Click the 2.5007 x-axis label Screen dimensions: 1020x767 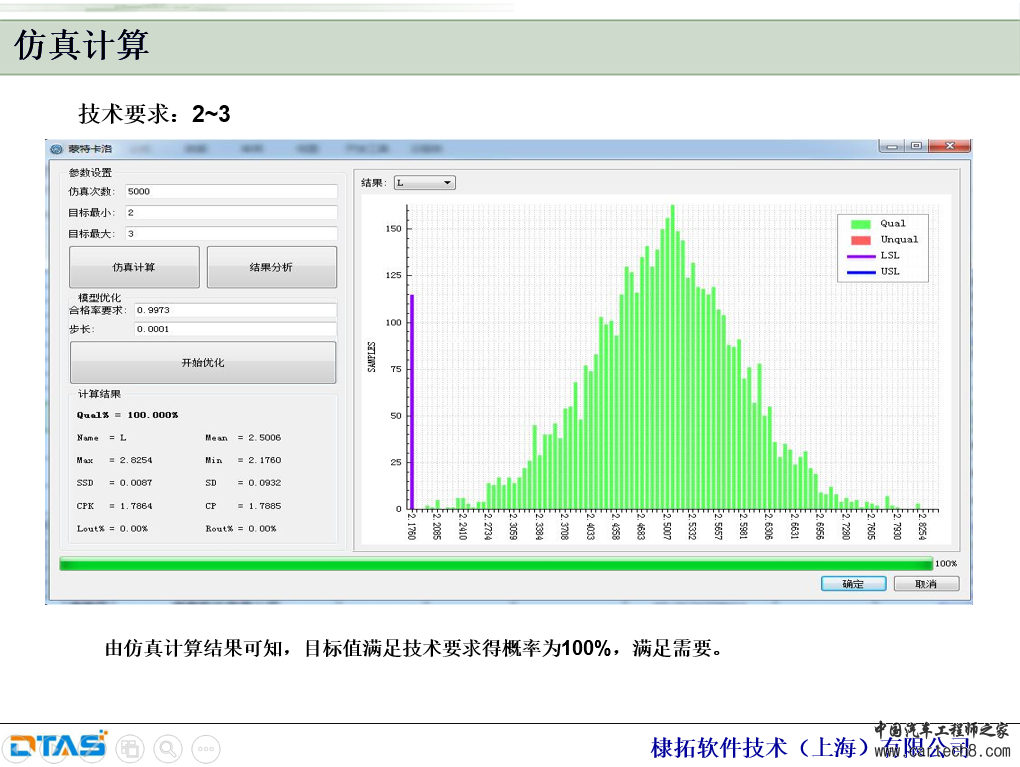(667, 526)
